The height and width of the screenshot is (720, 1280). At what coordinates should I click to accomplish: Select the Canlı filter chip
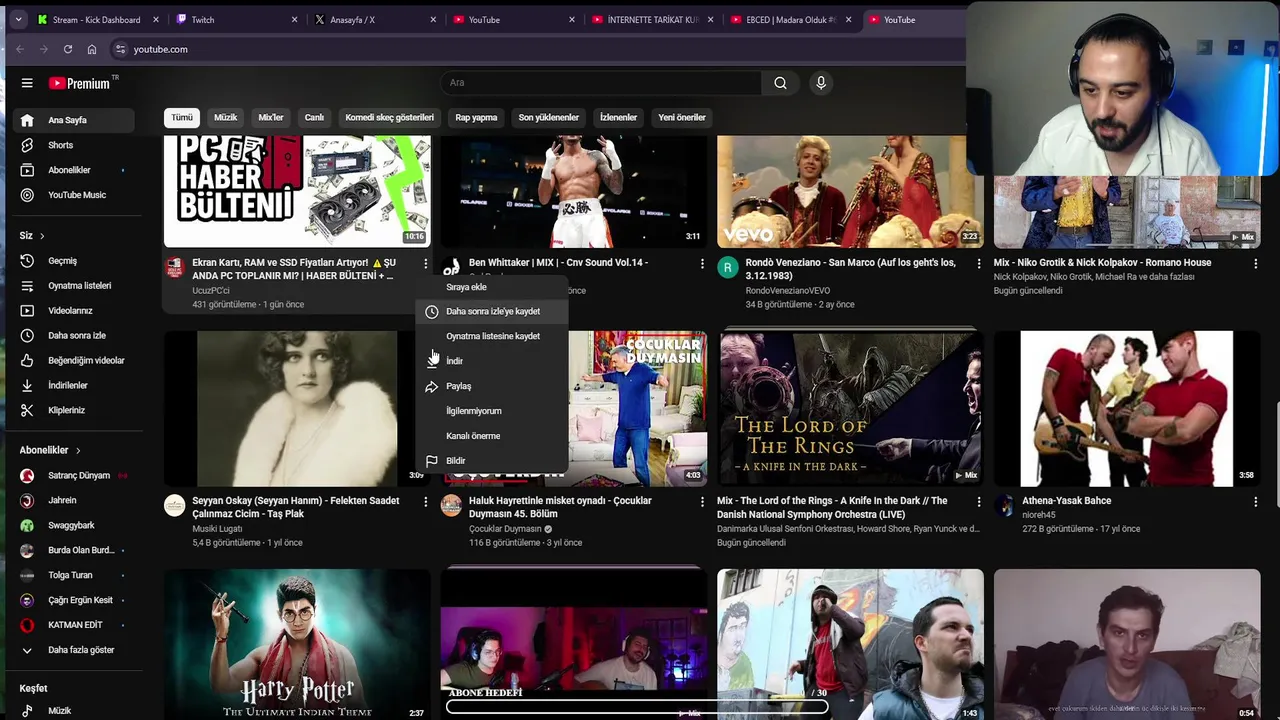point(314,118)
